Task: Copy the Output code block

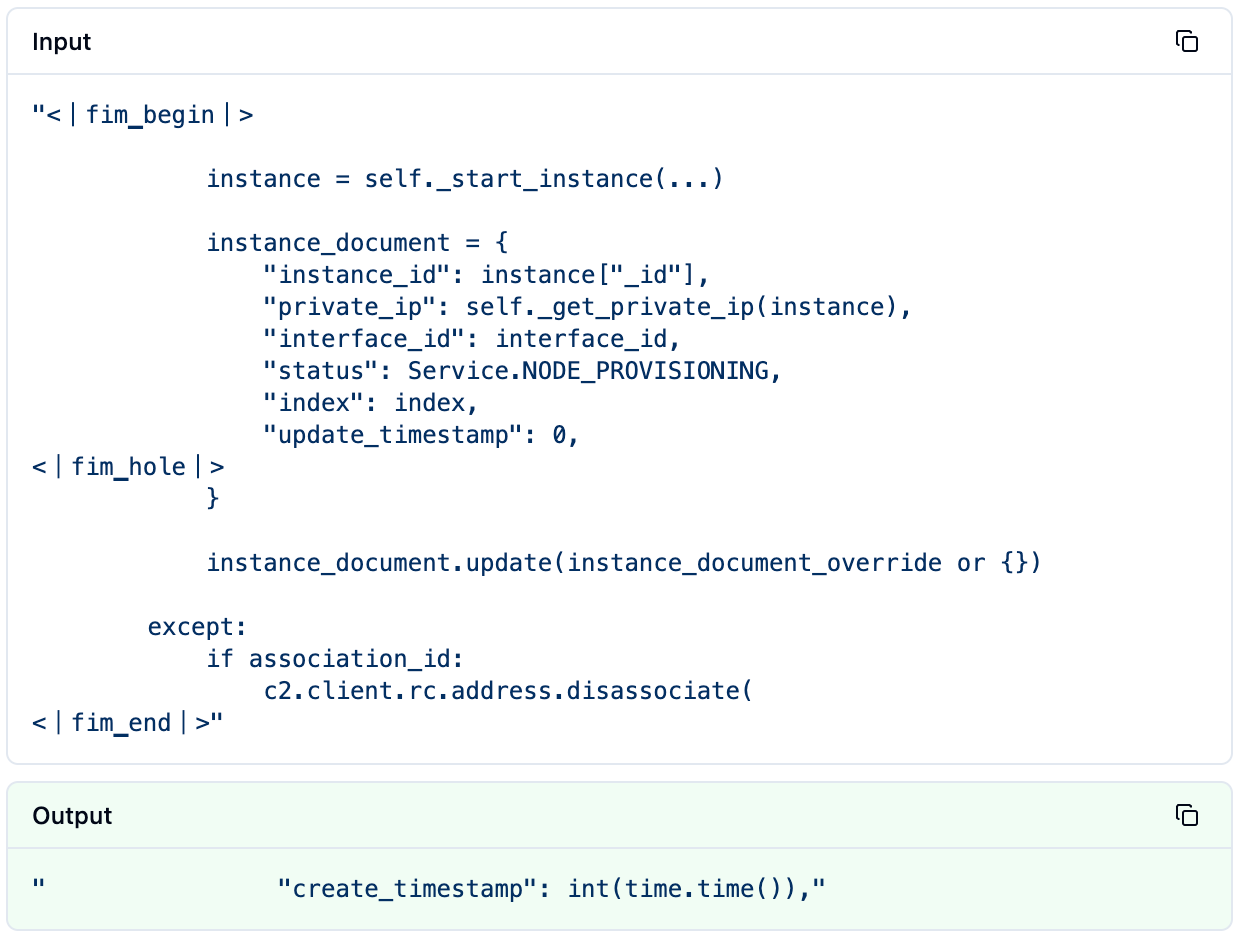Action: [1187, 815]
